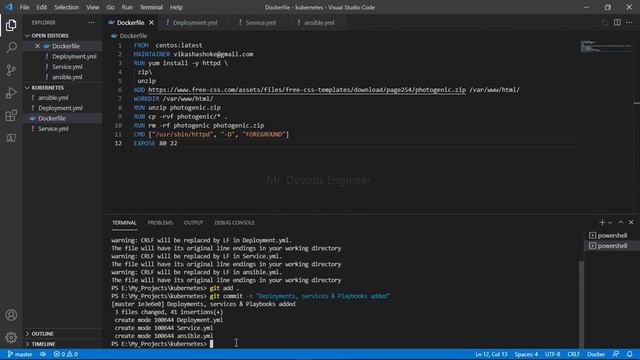Click the terminal vertical scrollbar
This screenshot has width=640, height=360.
tap(581, 304)
